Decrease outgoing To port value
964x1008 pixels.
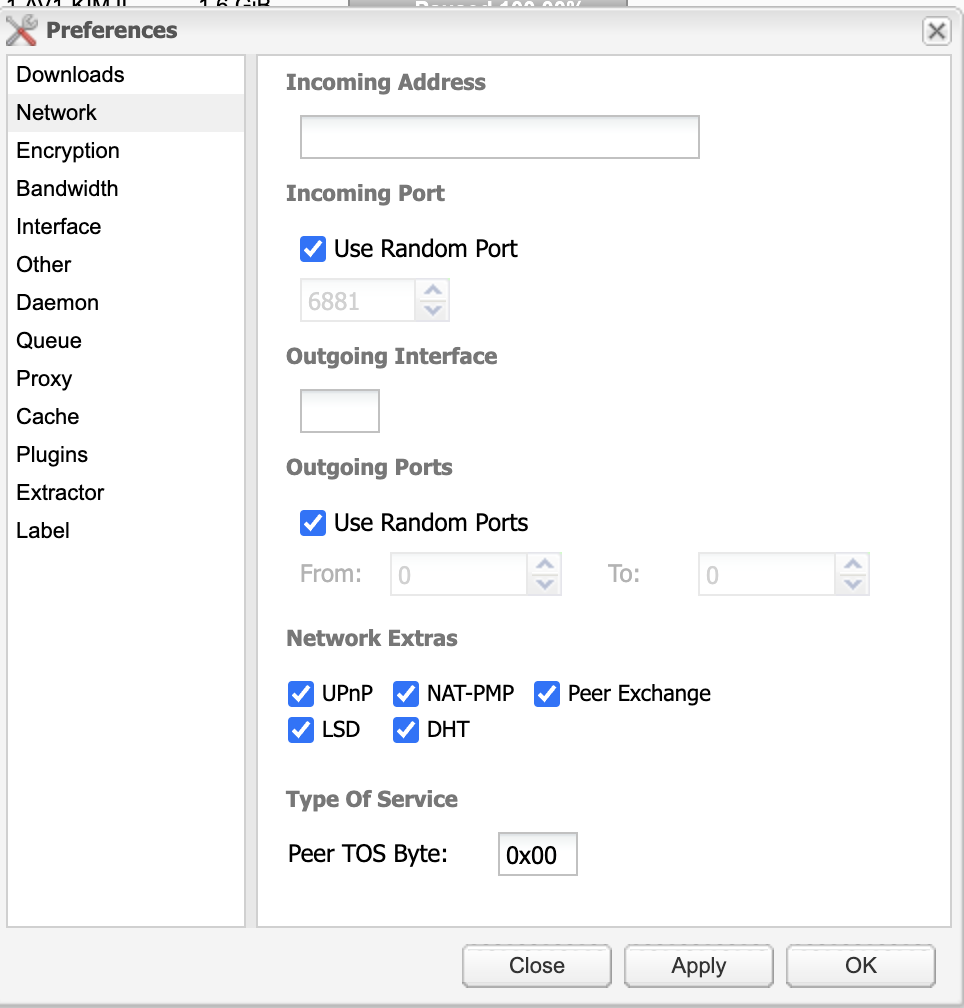tap(852, 584)
